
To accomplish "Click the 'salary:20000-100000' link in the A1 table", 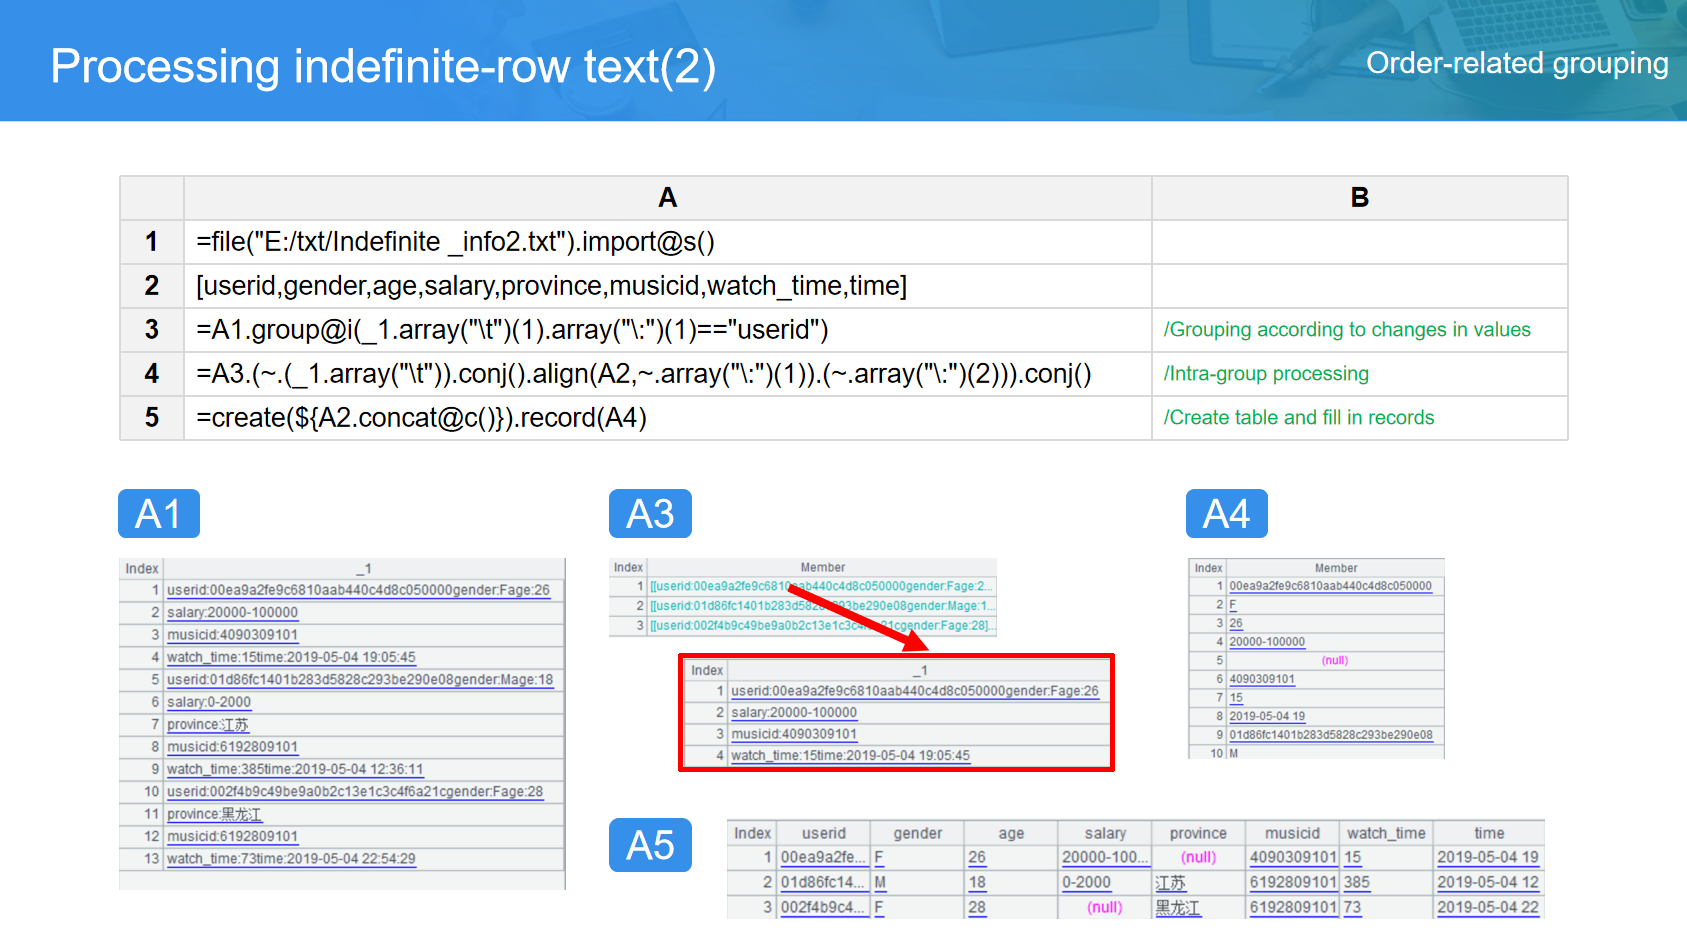I will [x=232, y=613].
